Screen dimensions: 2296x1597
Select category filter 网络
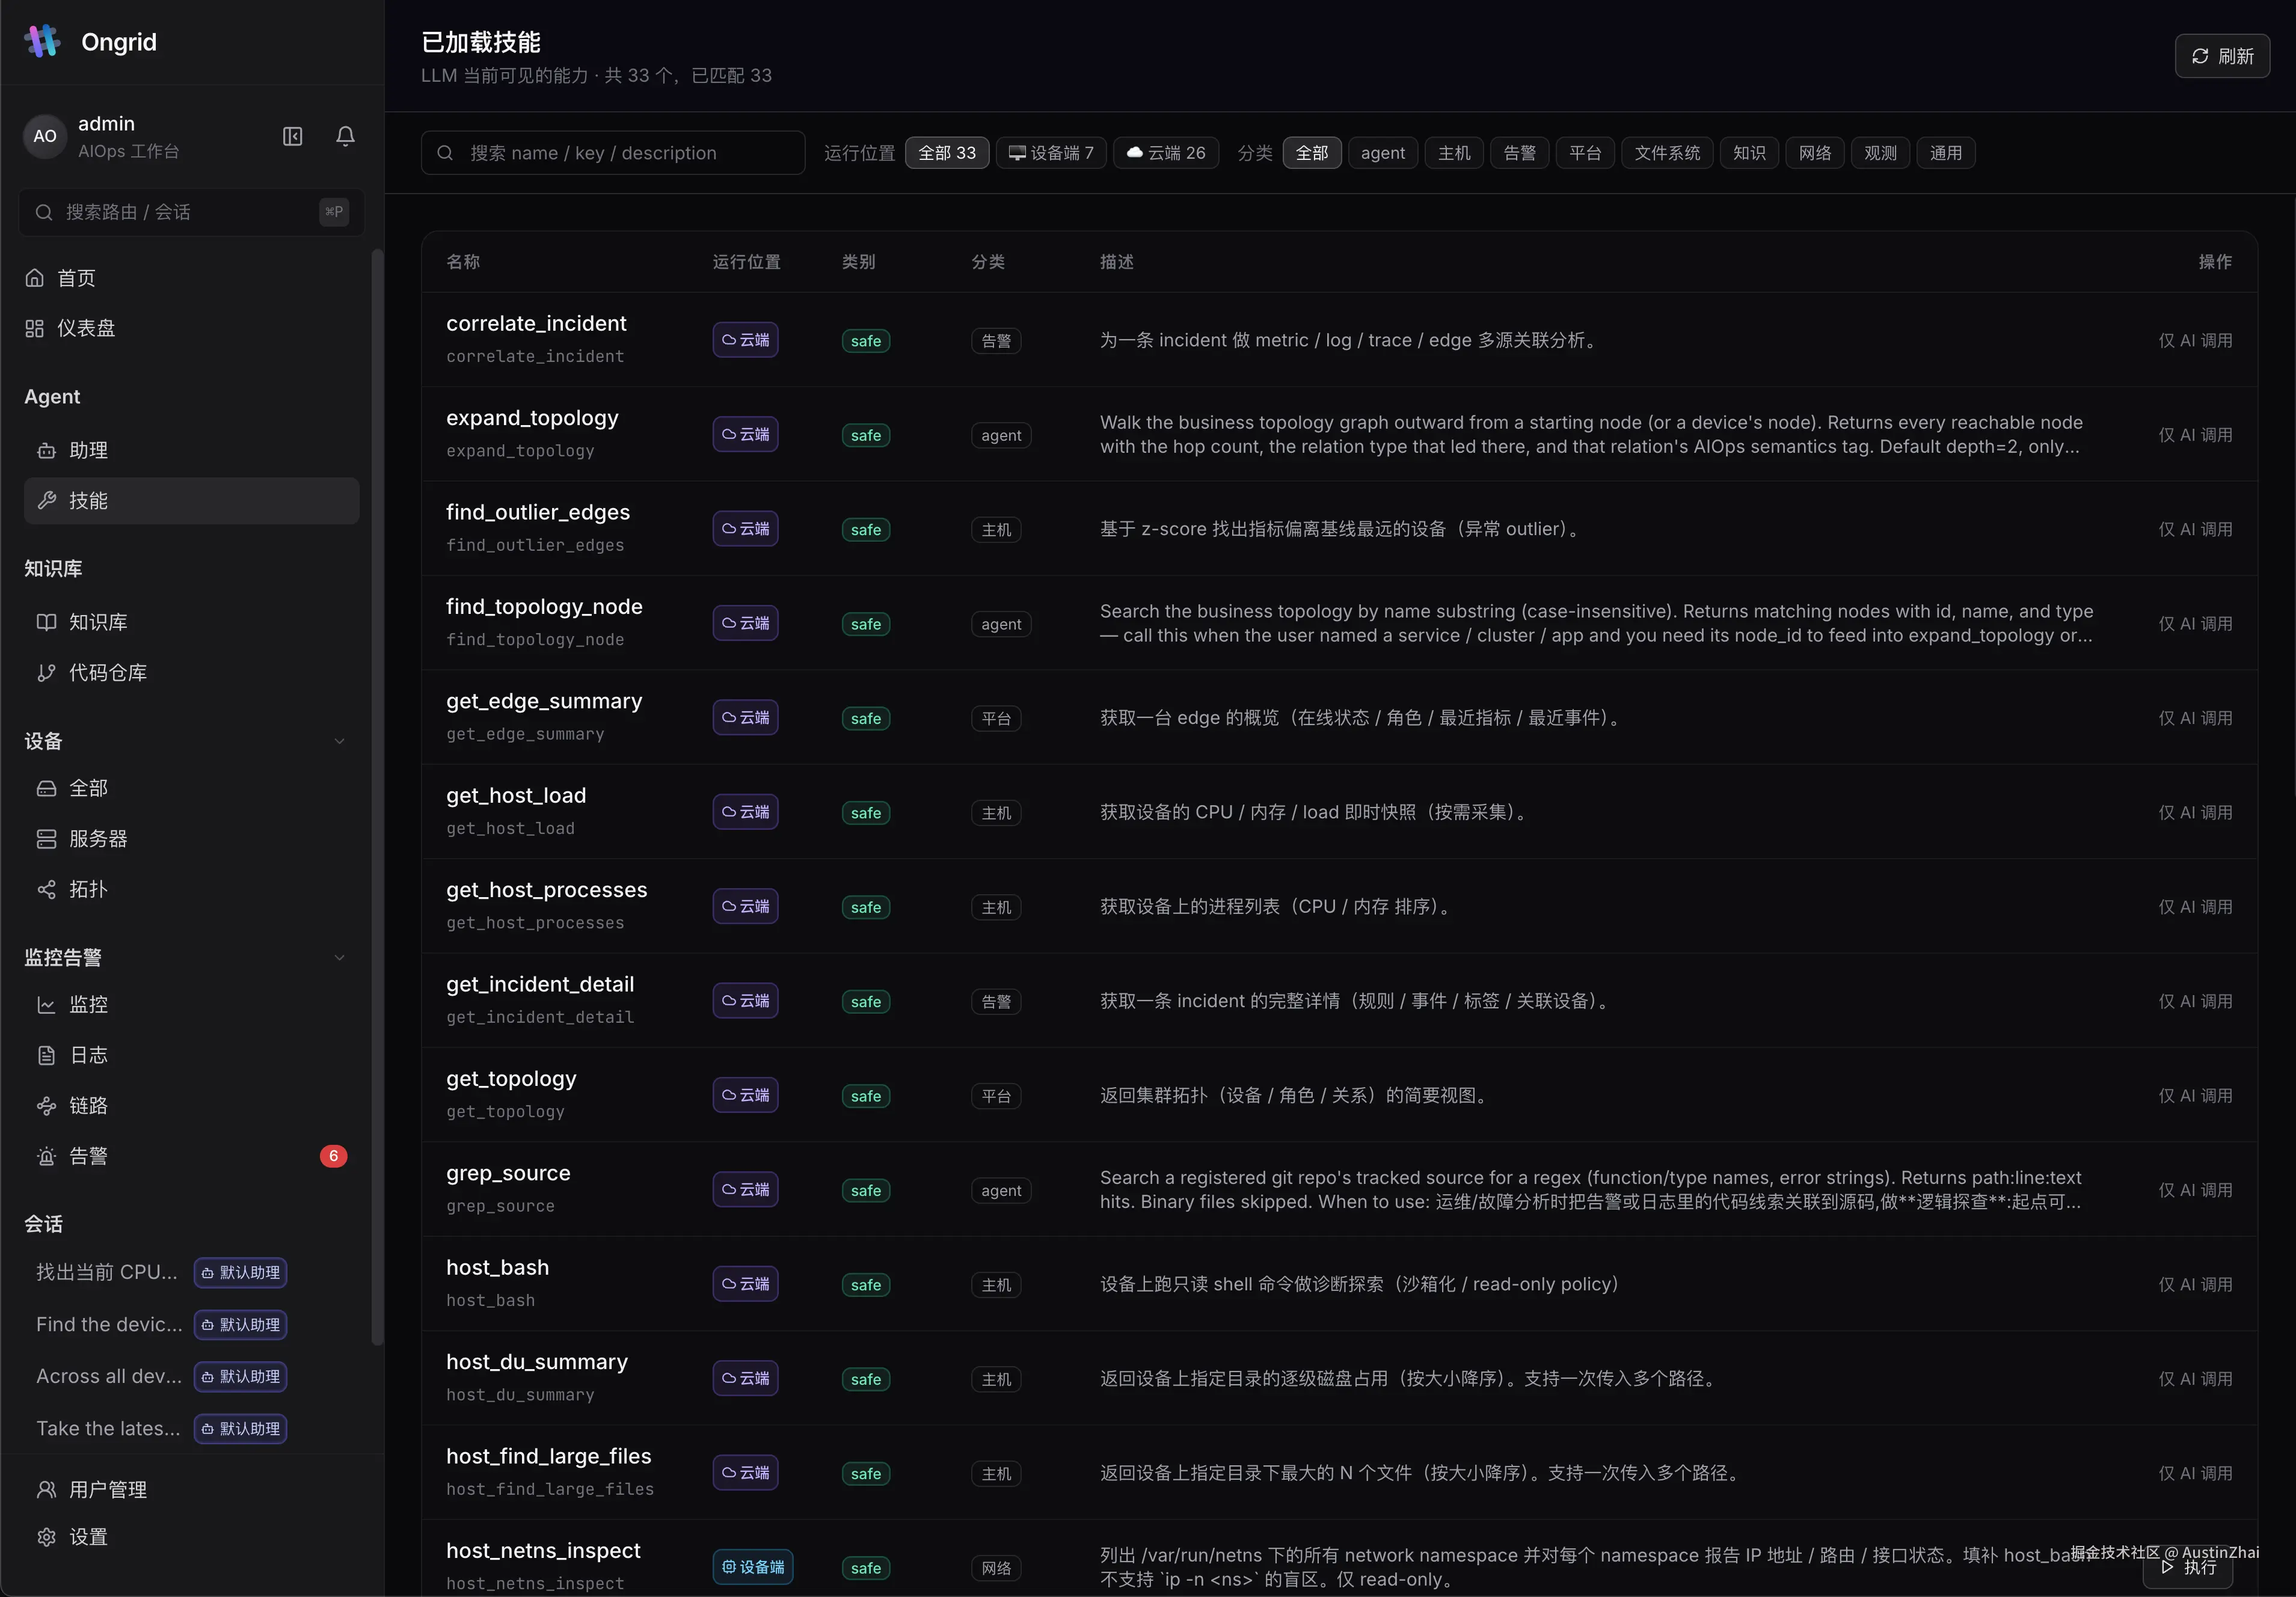tap(1814, 153)
